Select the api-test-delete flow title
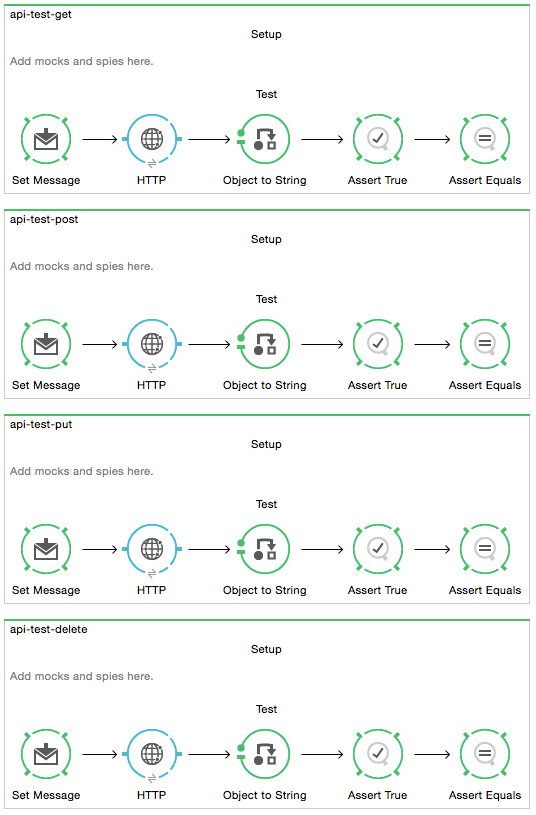 click(48, 629)
